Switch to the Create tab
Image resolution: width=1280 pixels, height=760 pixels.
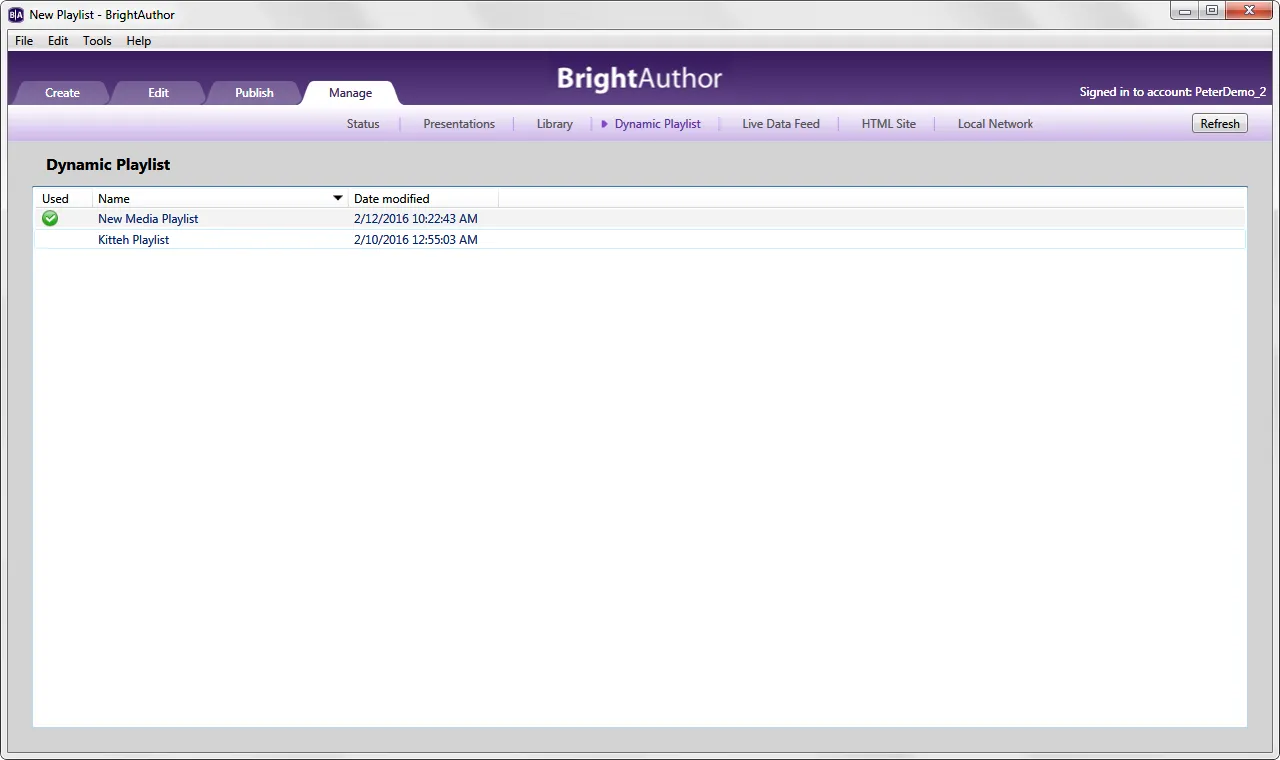tap(62, 93)
